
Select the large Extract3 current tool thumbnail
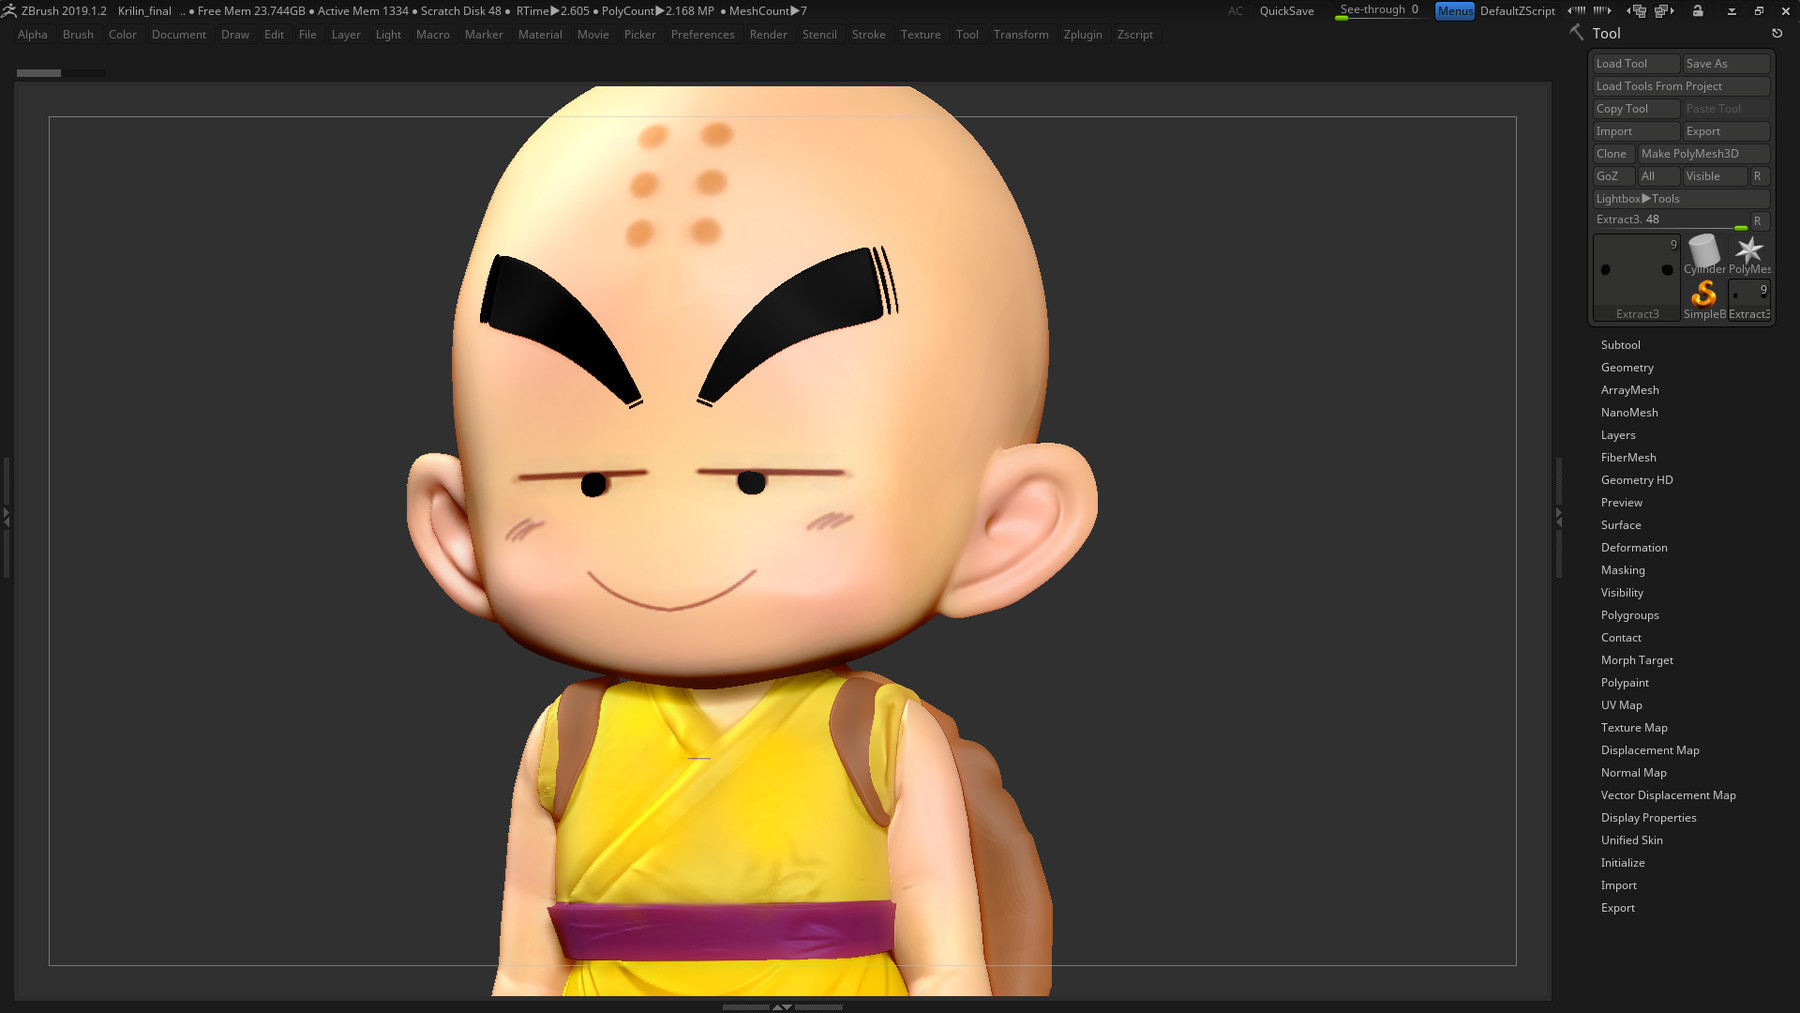[x=1637, y=278]
